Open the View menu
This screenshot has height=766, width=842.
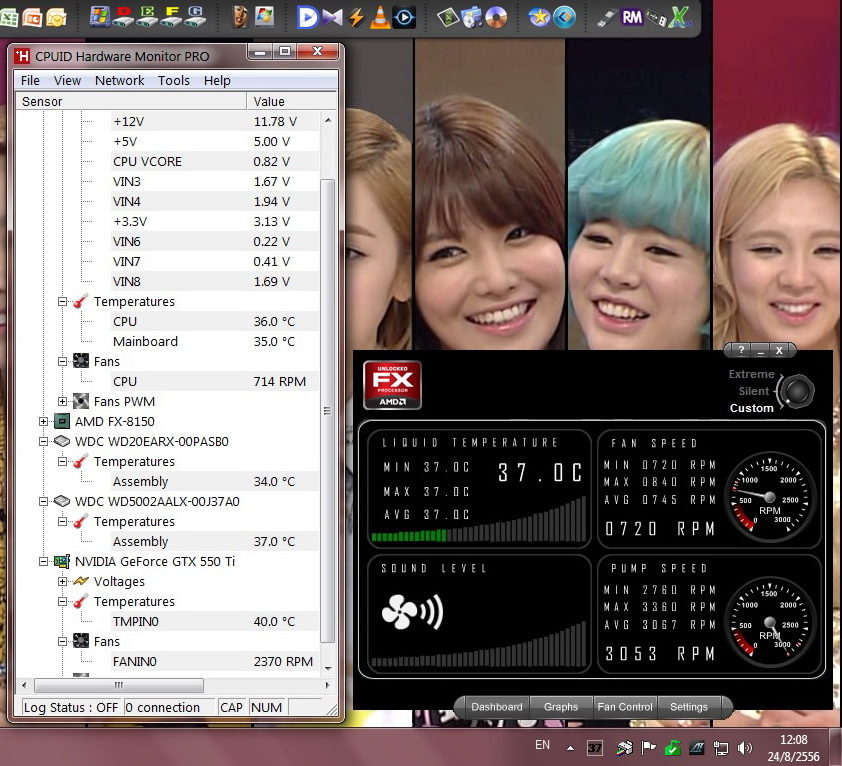(x=67, y=81)
